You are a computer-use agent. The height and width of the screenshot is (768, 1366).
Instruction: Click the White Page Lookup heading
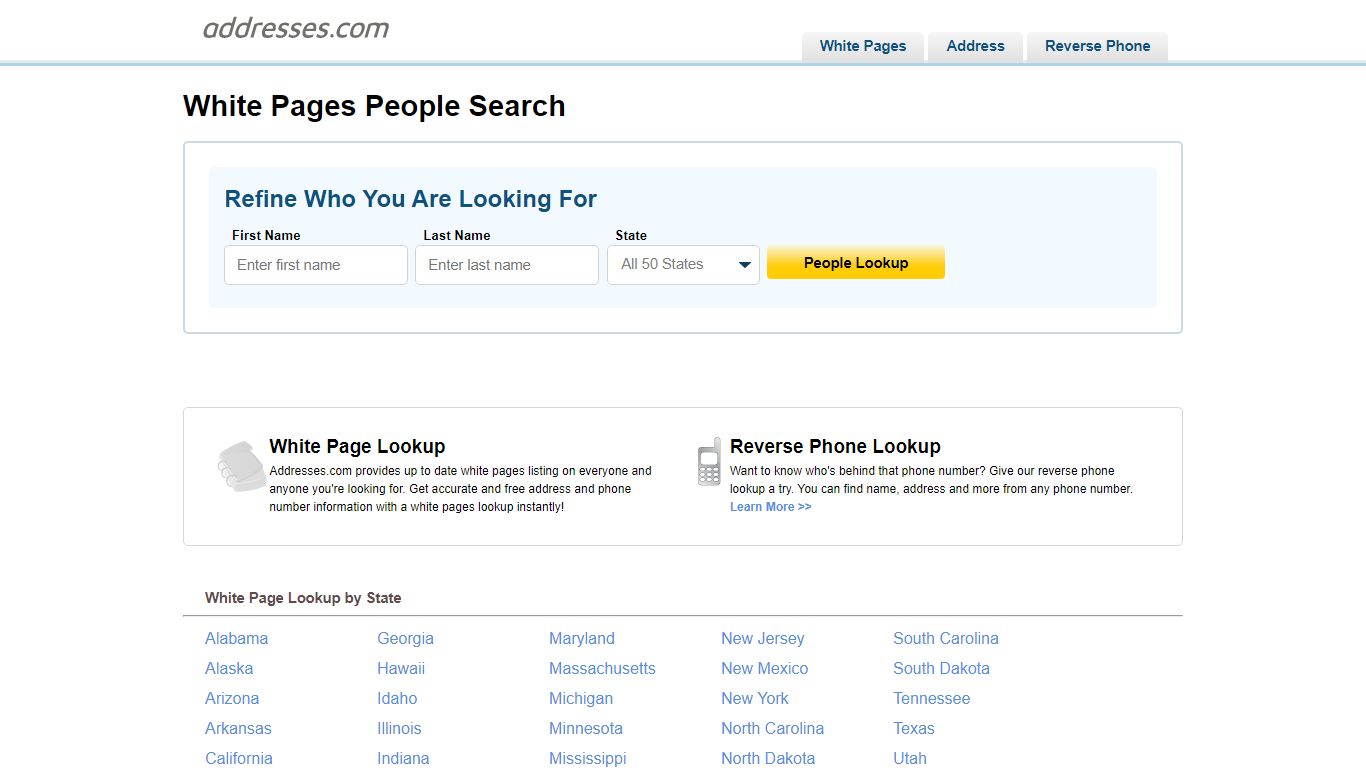(356, 446)
